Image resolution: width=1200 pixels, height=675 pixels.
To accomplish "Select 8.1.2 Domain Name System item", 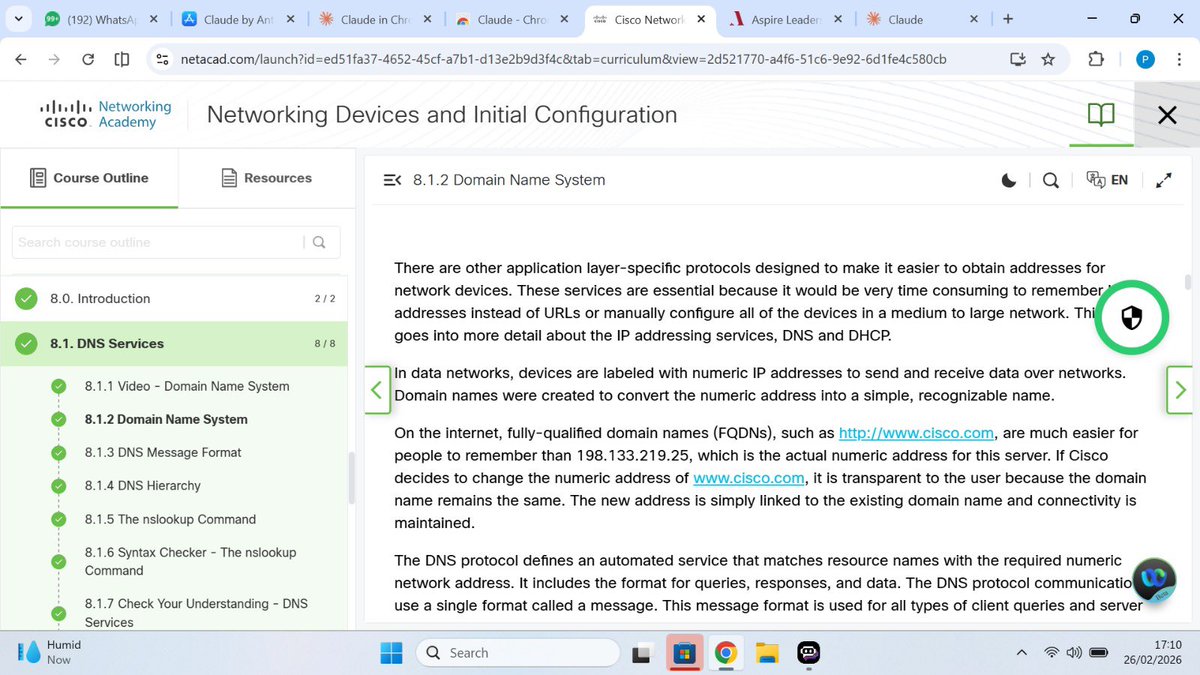I will [166, 419].
